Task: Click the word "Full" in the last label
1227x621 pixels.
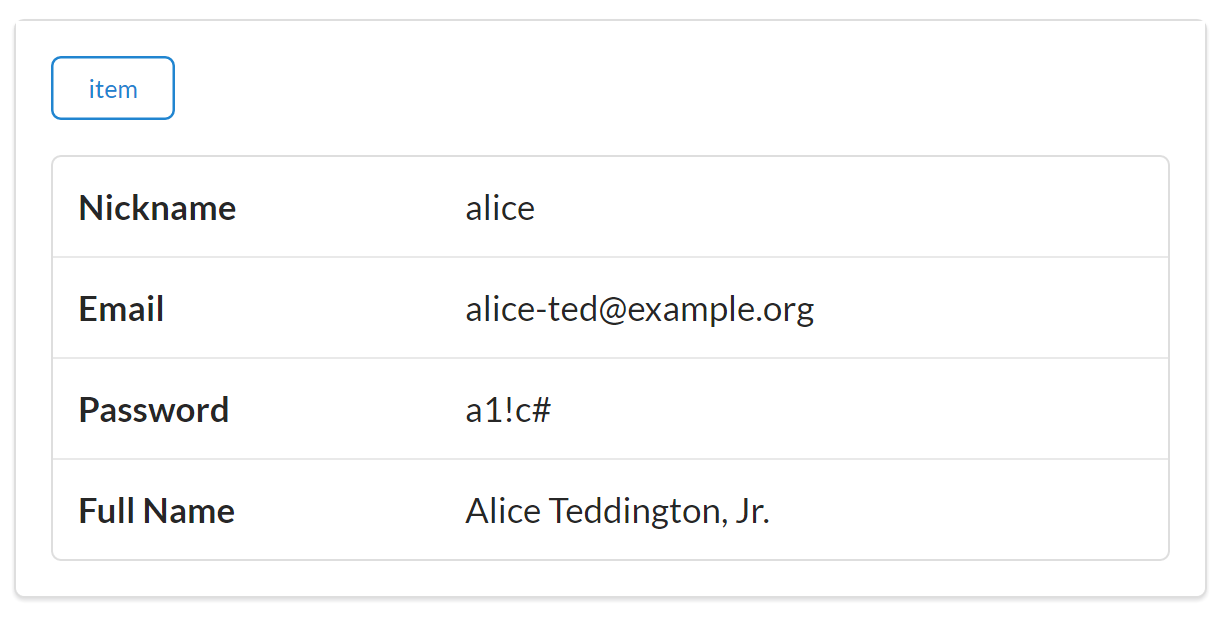Action: tap(106, 511)
